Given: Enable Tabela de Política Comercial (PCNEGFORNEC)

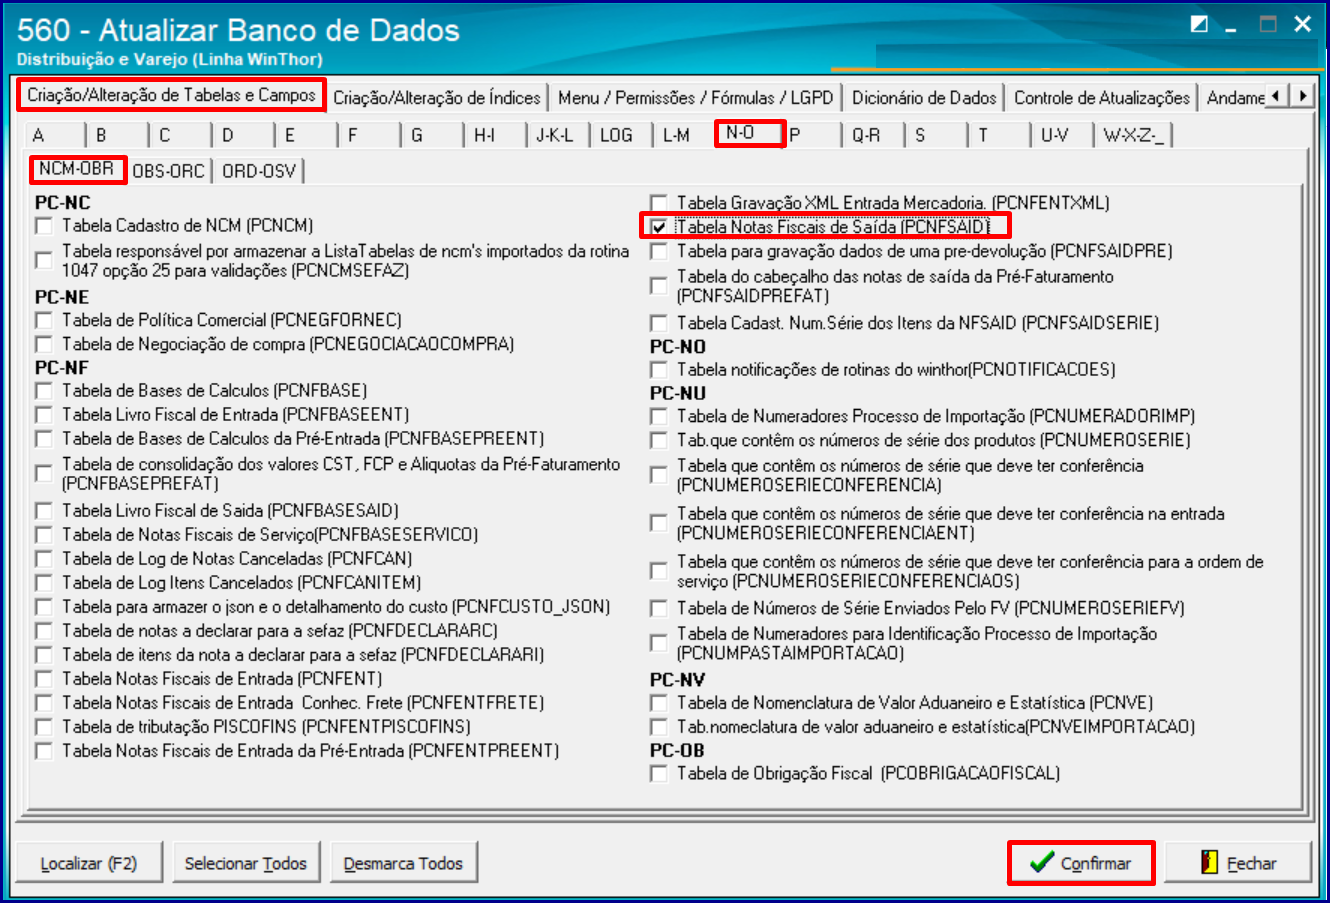Looking at the screenshot, I should (x=44, y=321).
